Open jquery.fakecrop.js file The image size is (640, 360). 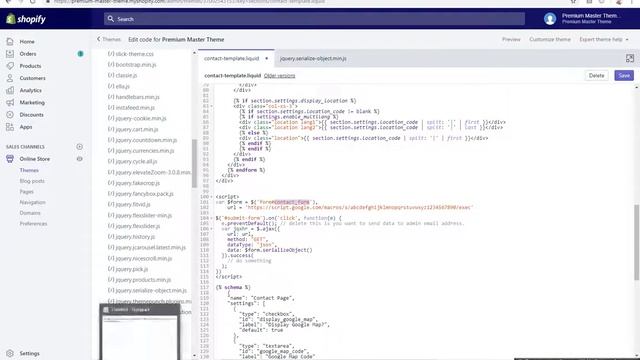138,183
